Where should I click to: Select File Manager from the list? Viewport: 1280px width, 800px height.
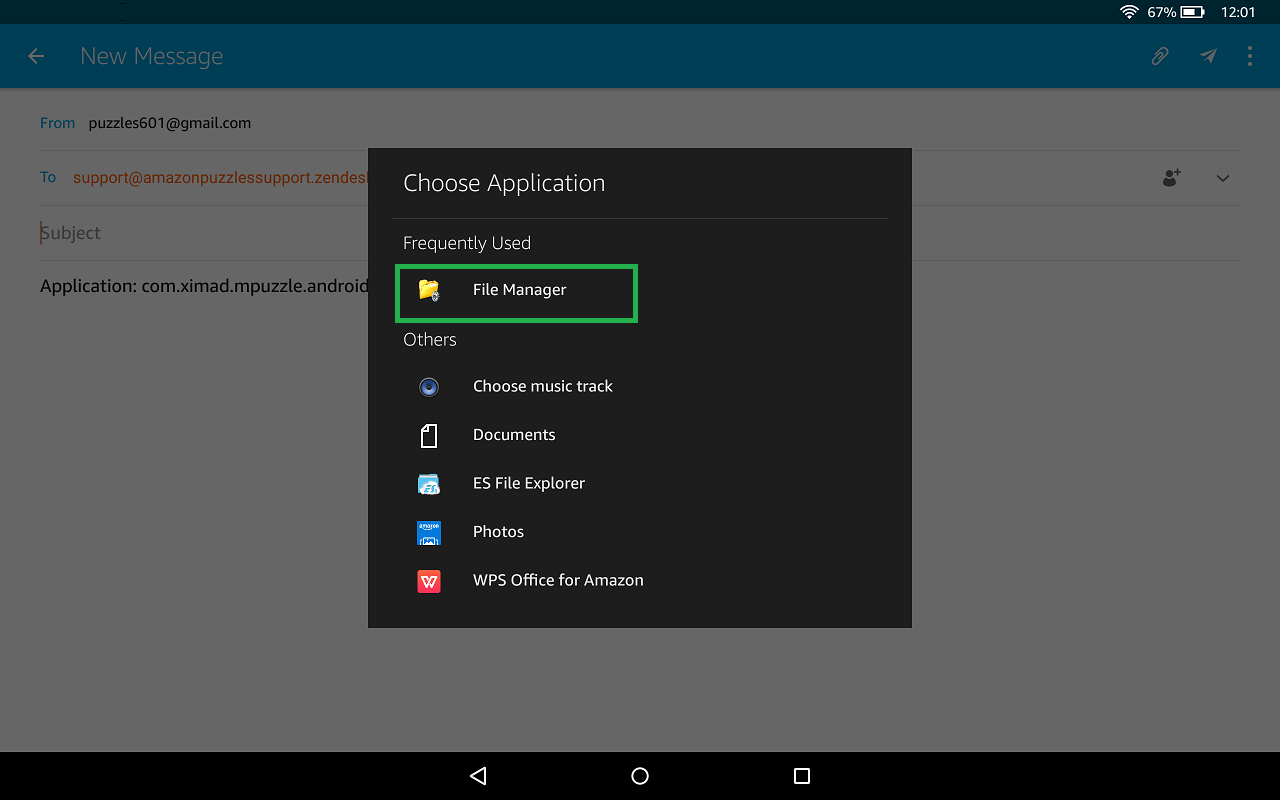click(x=519, y=290)
